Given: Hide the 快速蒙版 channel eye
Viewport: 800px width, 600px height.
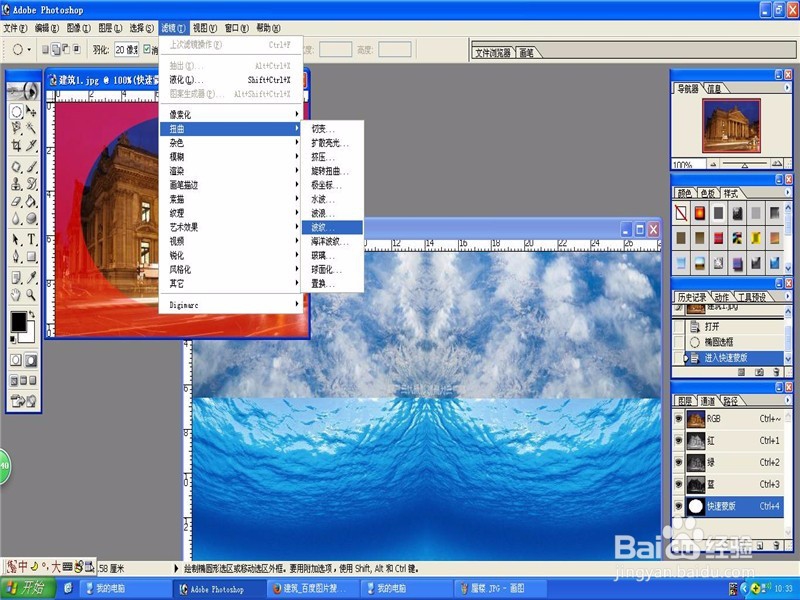Looking at the screenshot, I should [678, 506].
